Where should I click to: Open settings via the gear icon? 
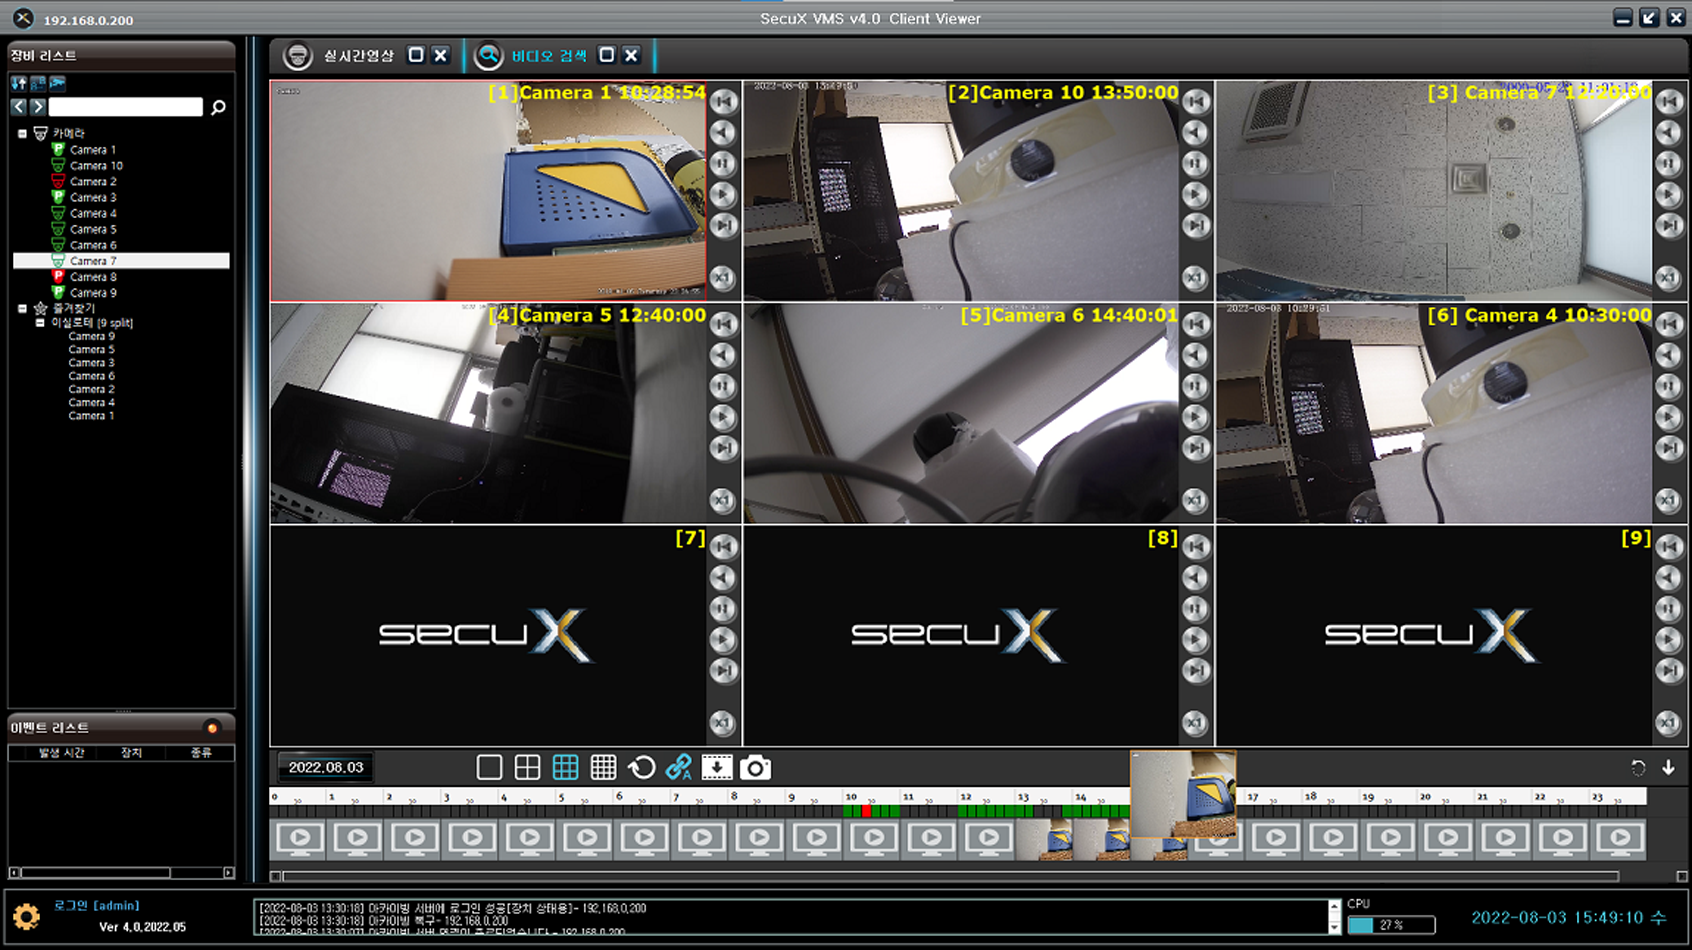[26, 916]
